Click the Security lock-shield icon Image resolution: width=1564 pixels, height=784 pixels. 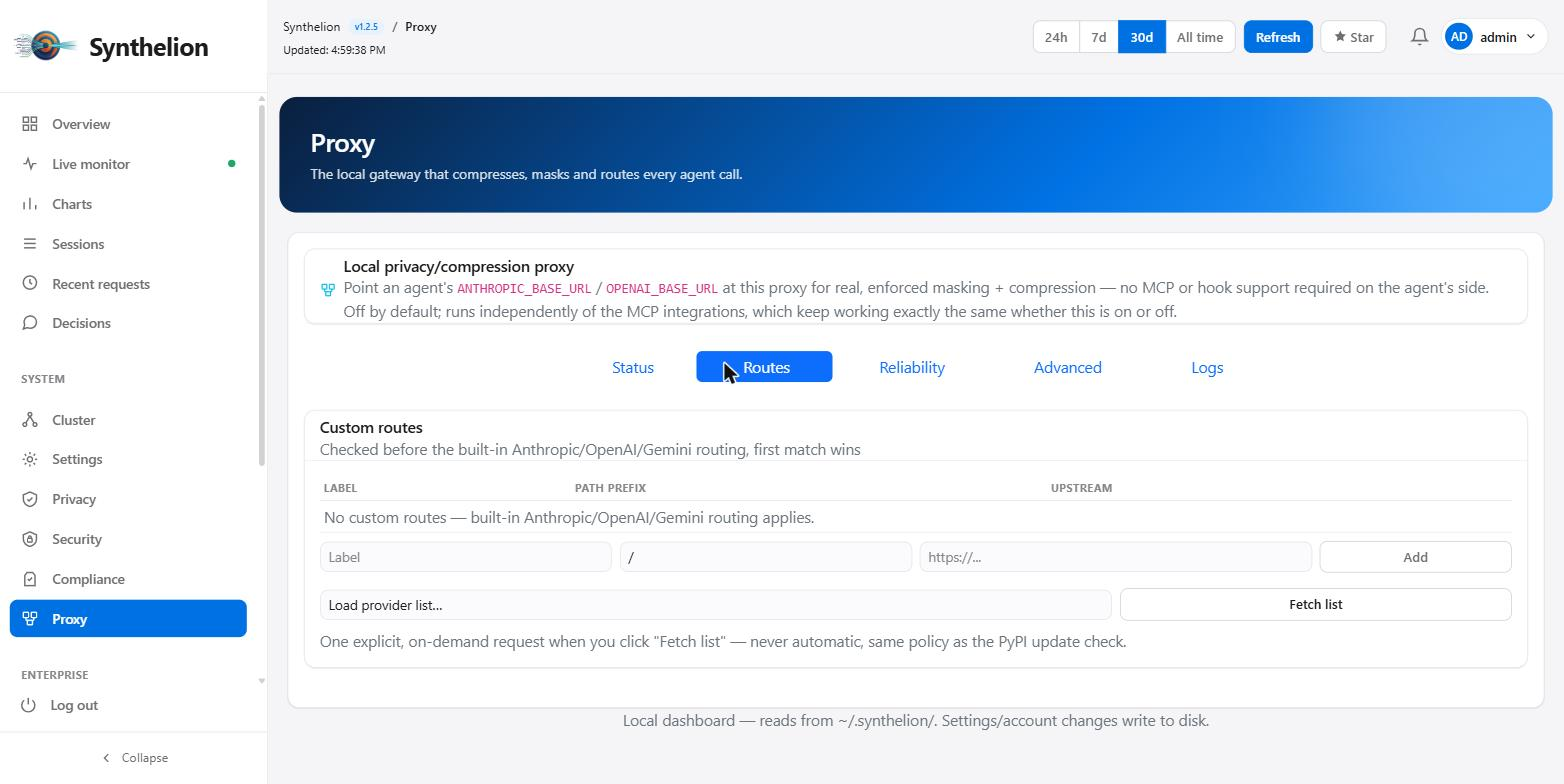30,539
